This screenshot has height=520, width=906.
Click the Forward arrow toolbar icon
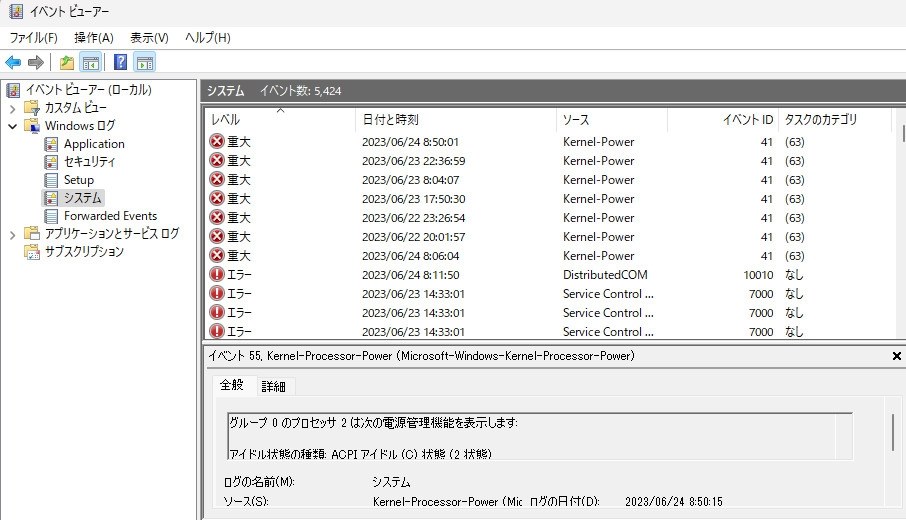point(36,62)
